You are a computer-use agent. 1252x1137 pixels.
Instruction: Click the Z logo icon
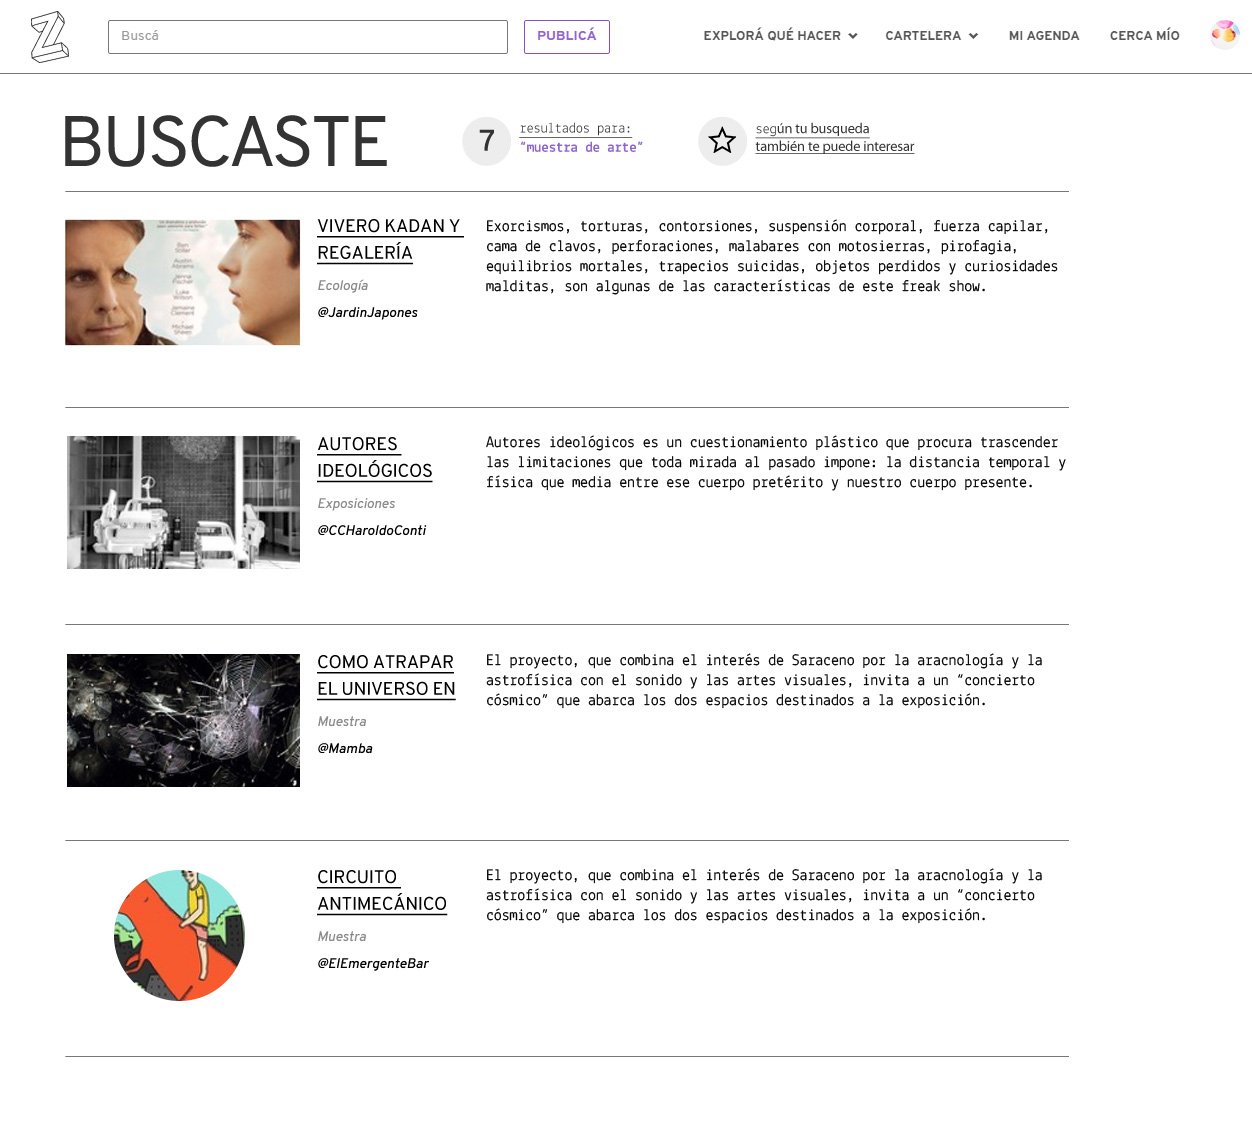[49, 37]
